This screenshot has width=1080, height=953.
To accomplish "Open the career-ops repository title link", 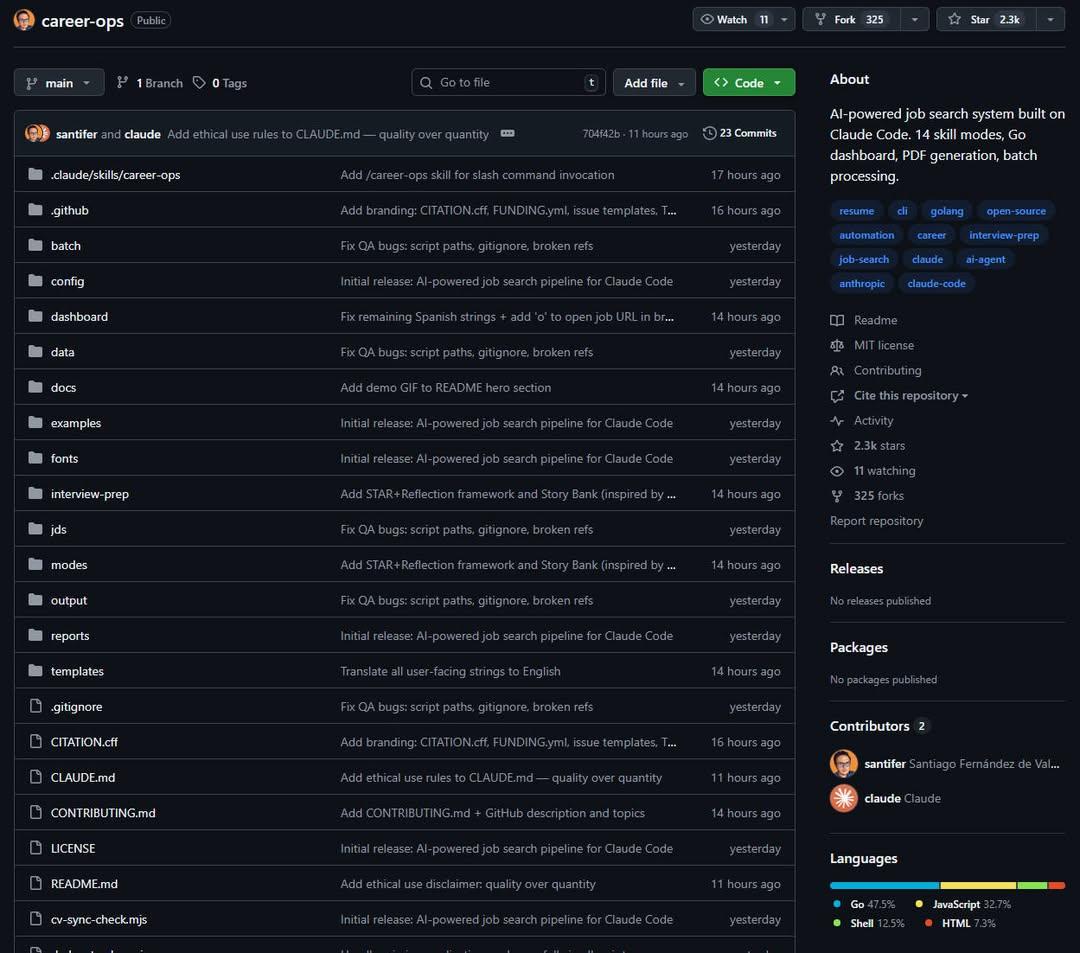I will 83,21.
